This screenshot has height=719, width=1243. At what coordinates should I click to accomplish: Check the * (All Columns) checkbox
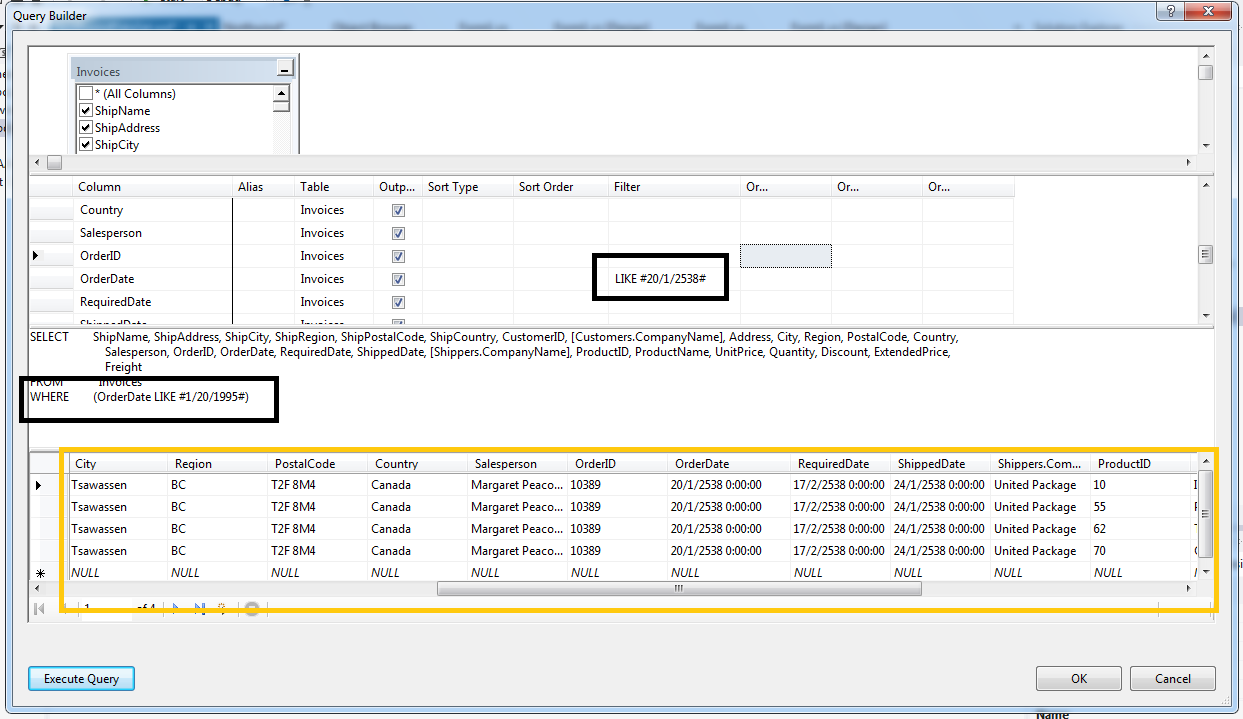[86, 94]
